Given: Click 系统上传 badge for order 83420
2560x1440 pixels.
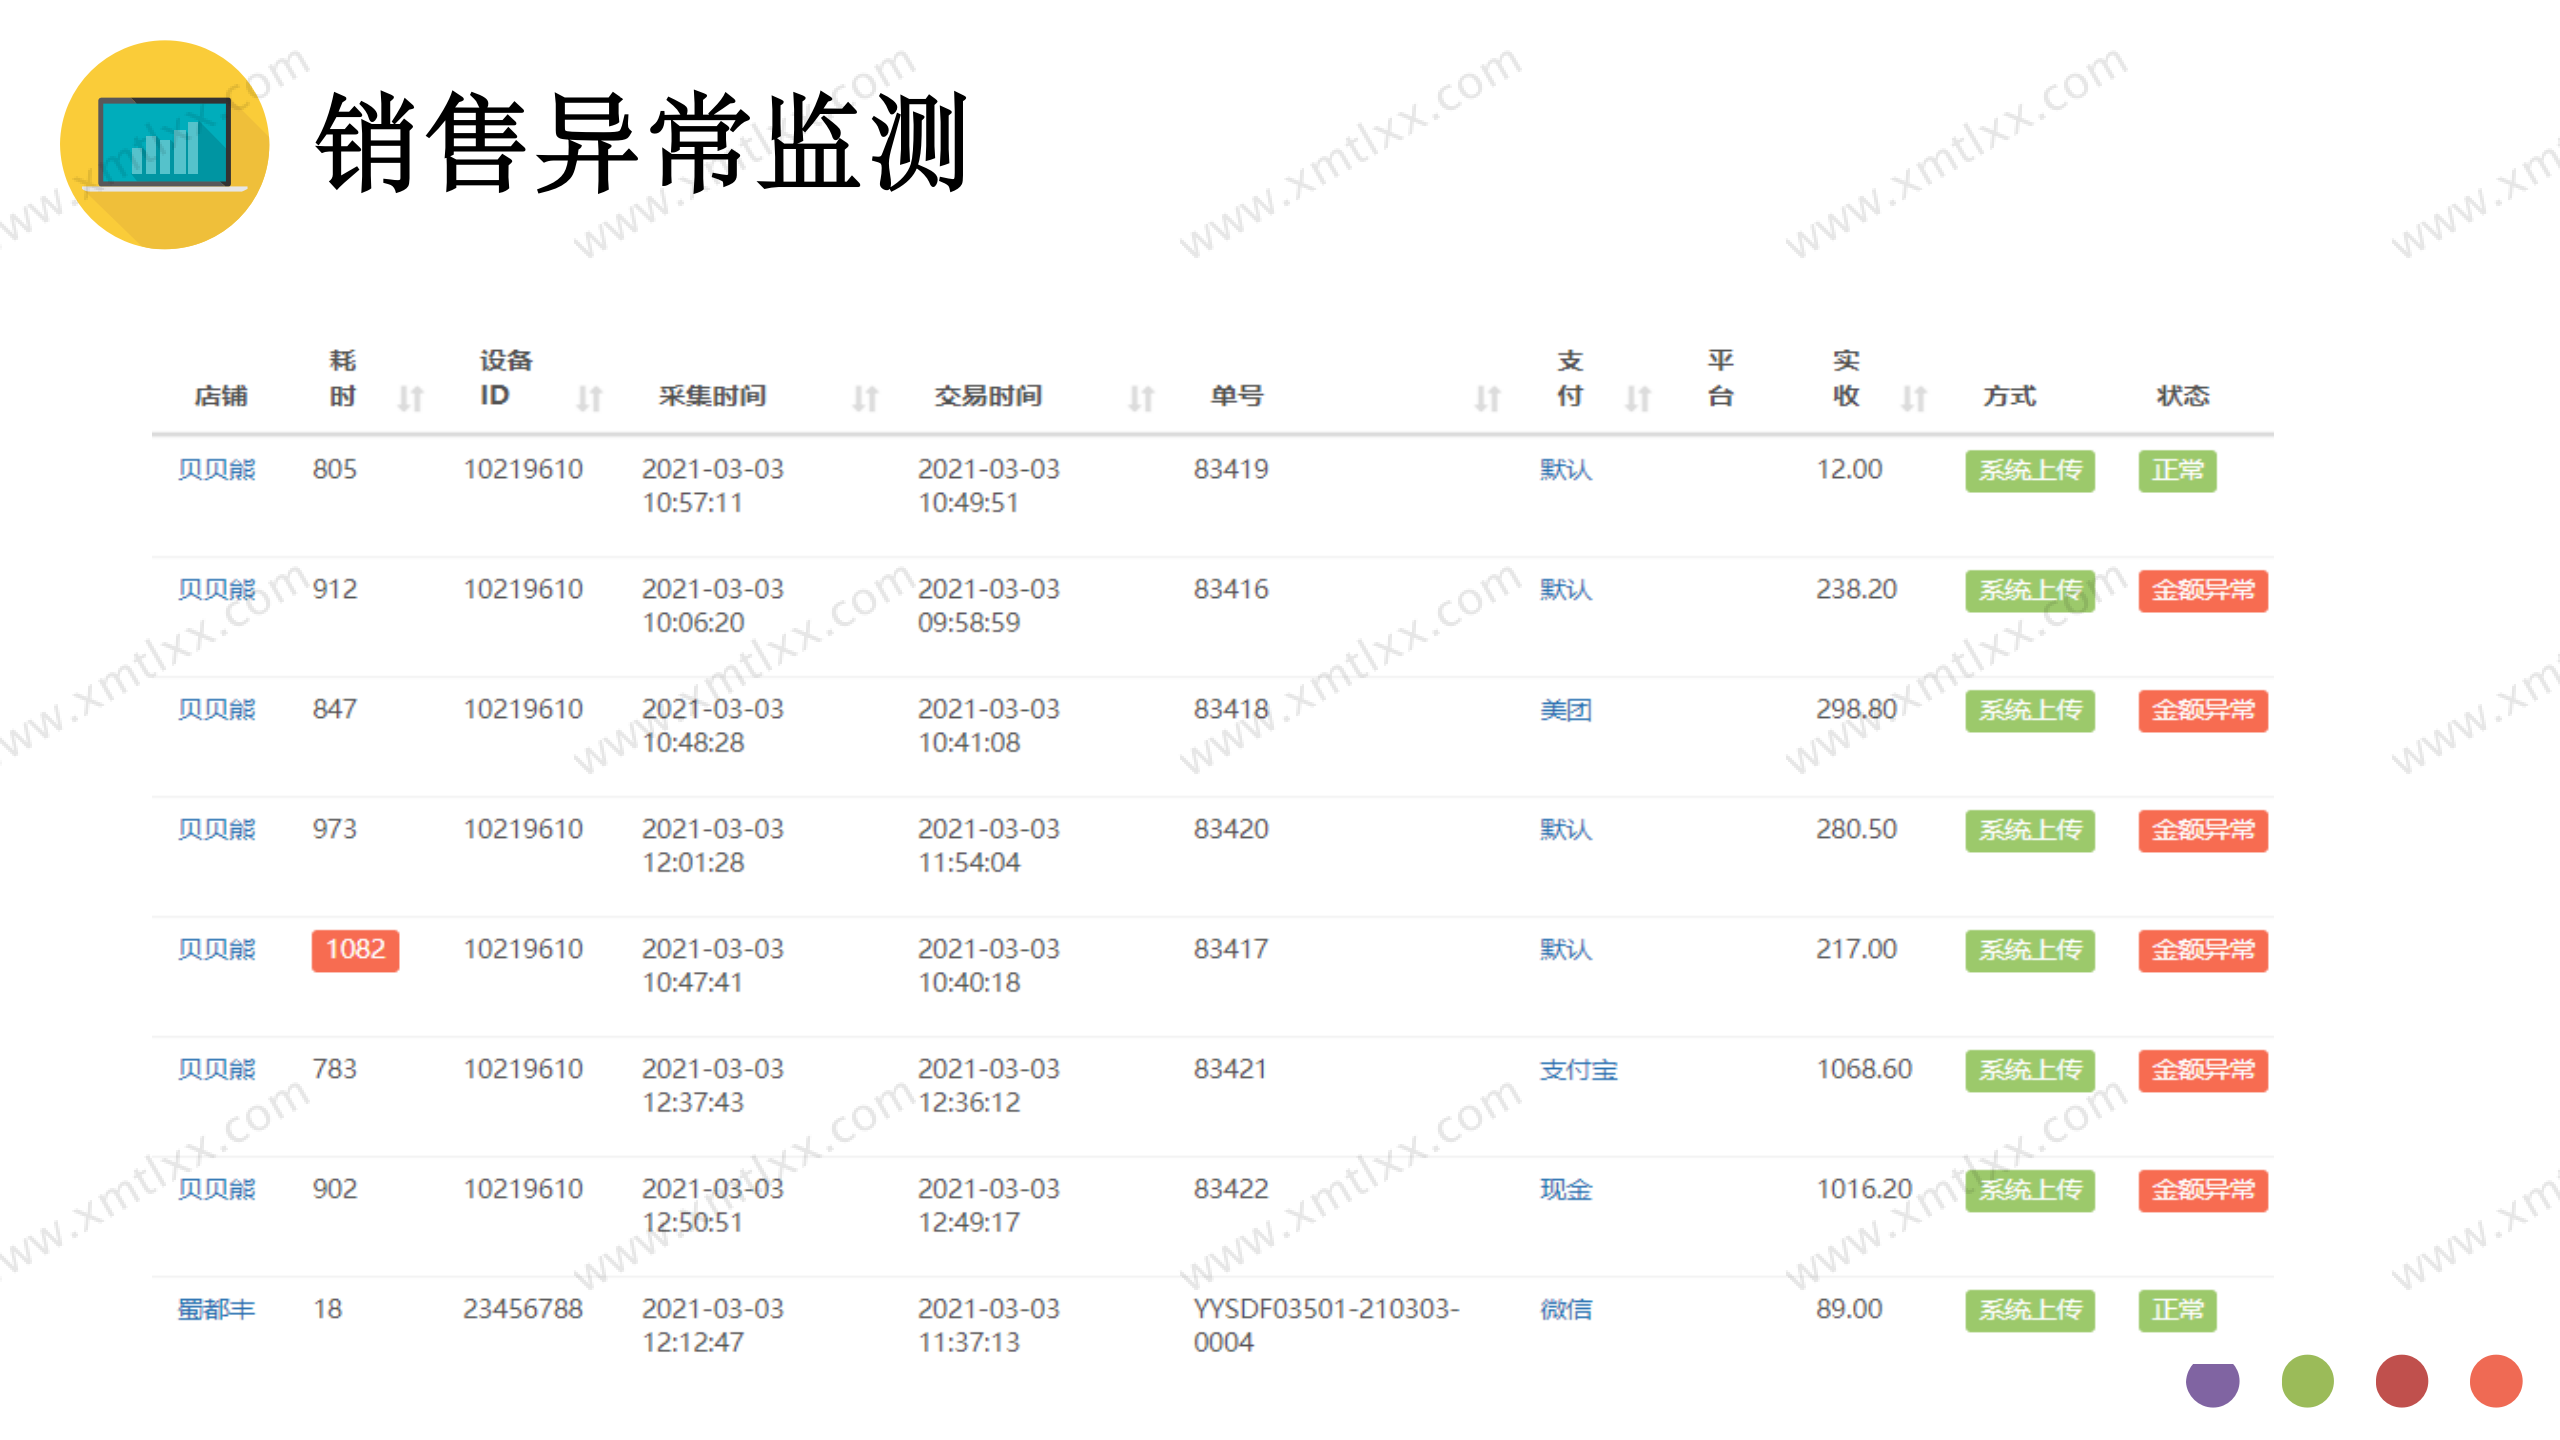Looking at the screenshot, I should tap(2030, 831).
